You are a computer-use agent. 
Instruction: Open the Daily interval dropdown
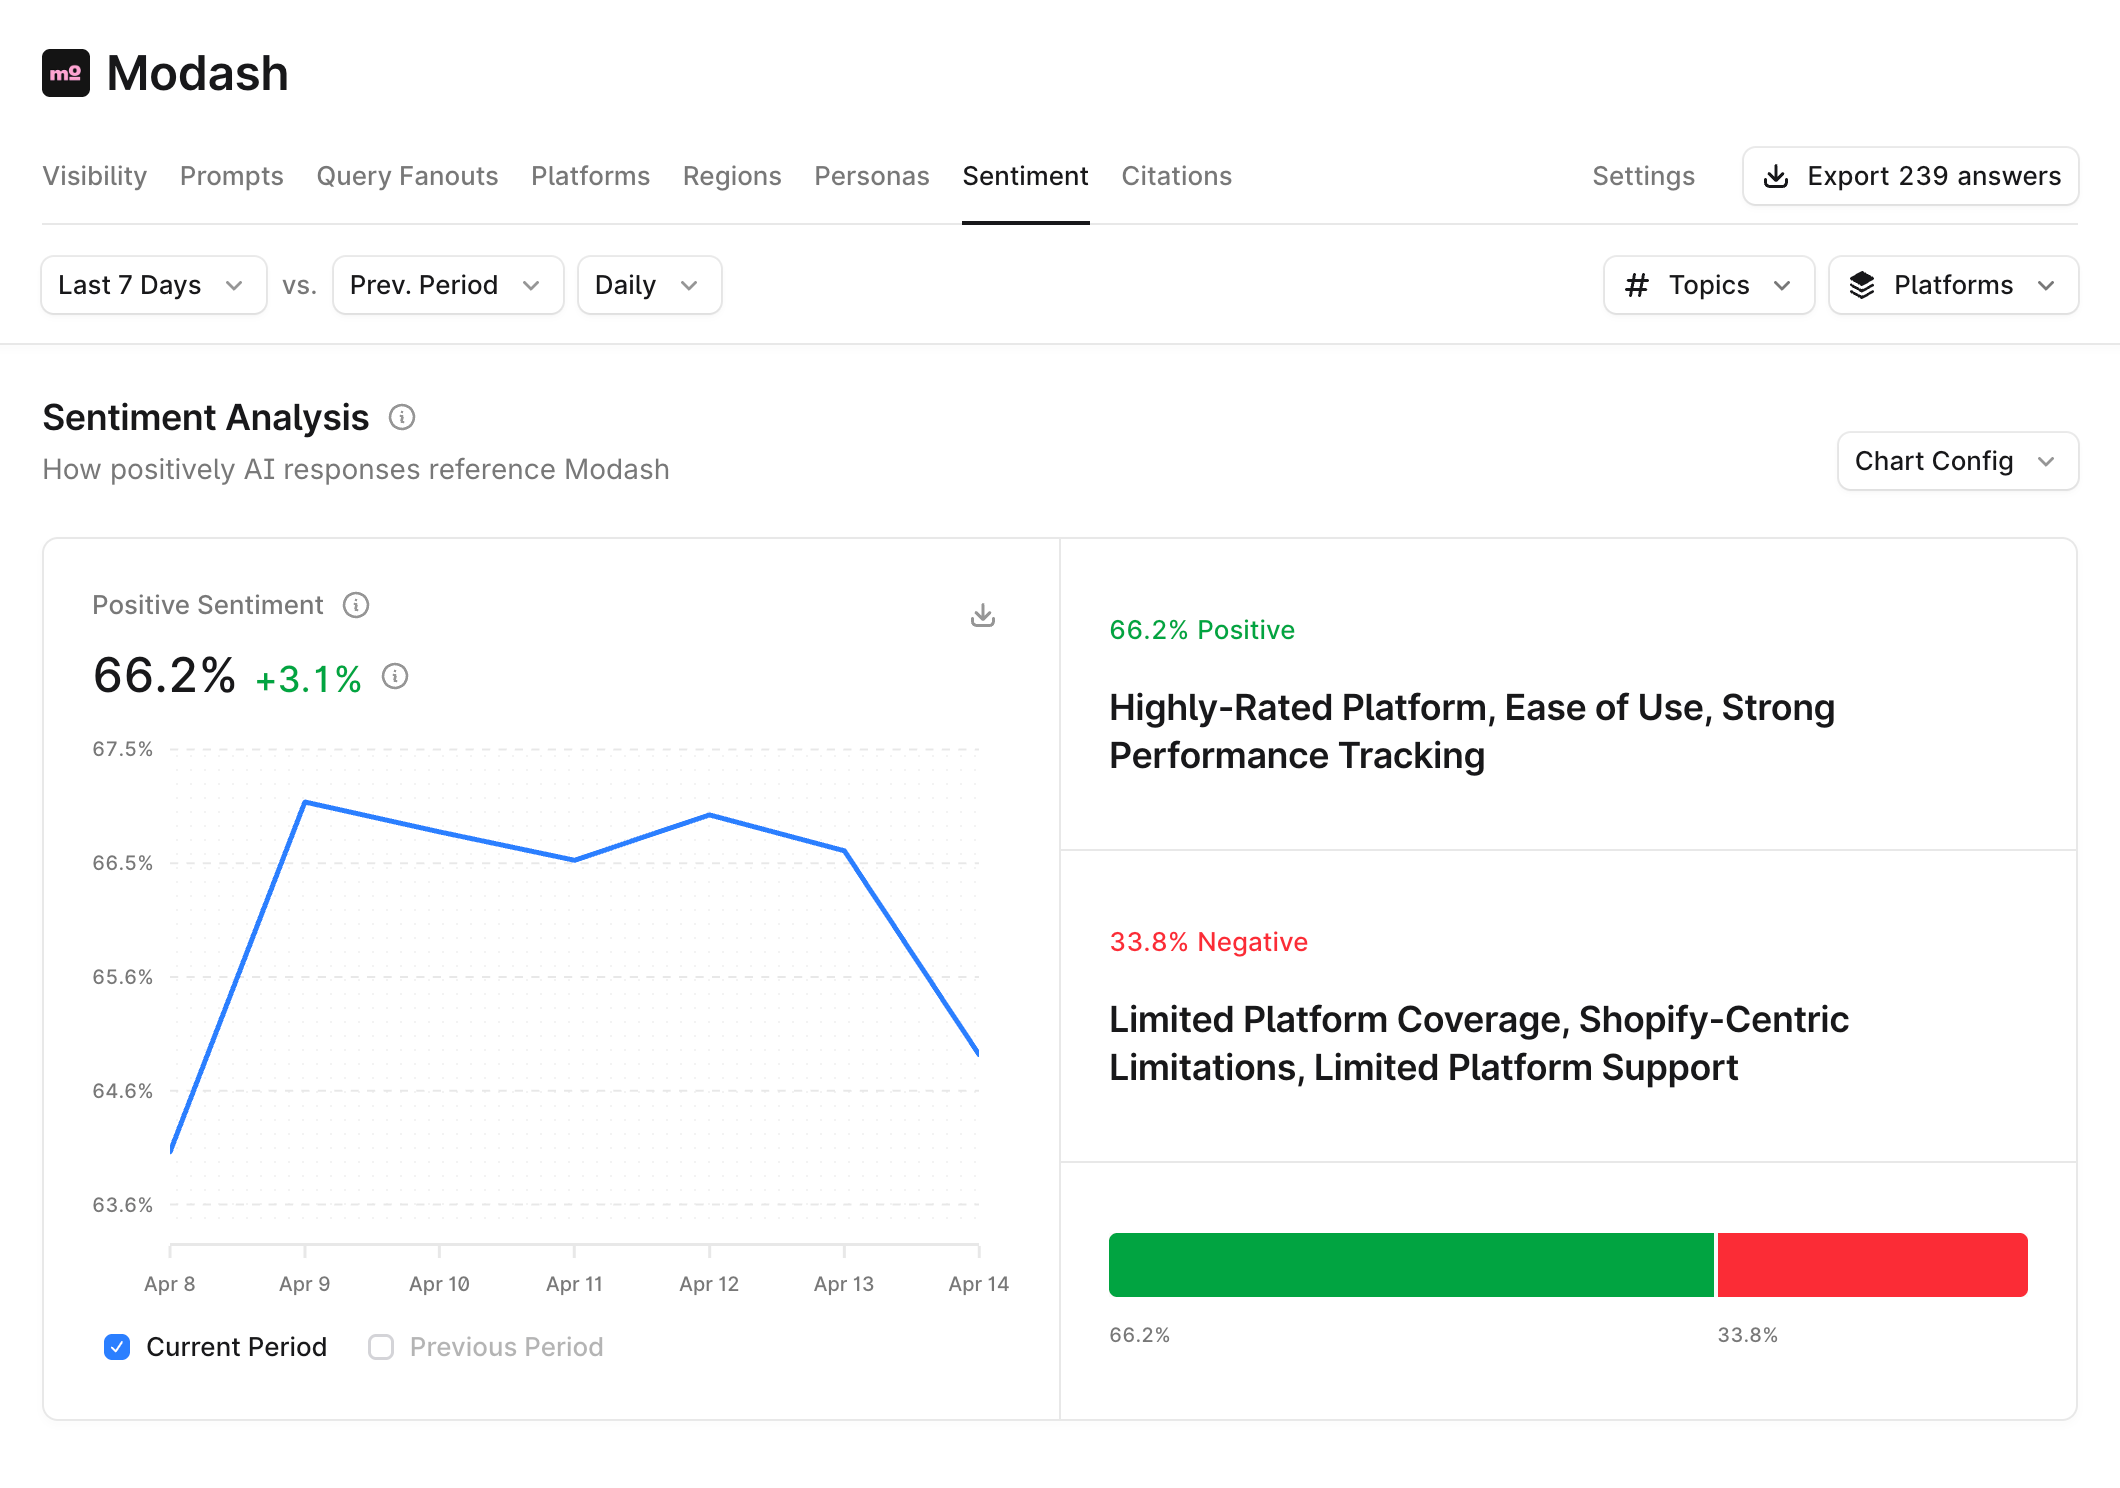(650, 285)
